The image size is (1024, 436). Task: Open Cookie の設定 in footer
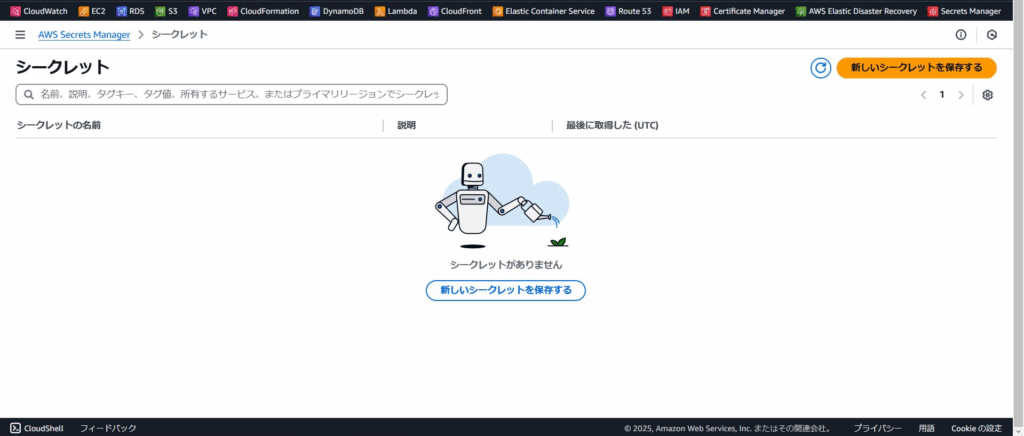click(976, 428)
